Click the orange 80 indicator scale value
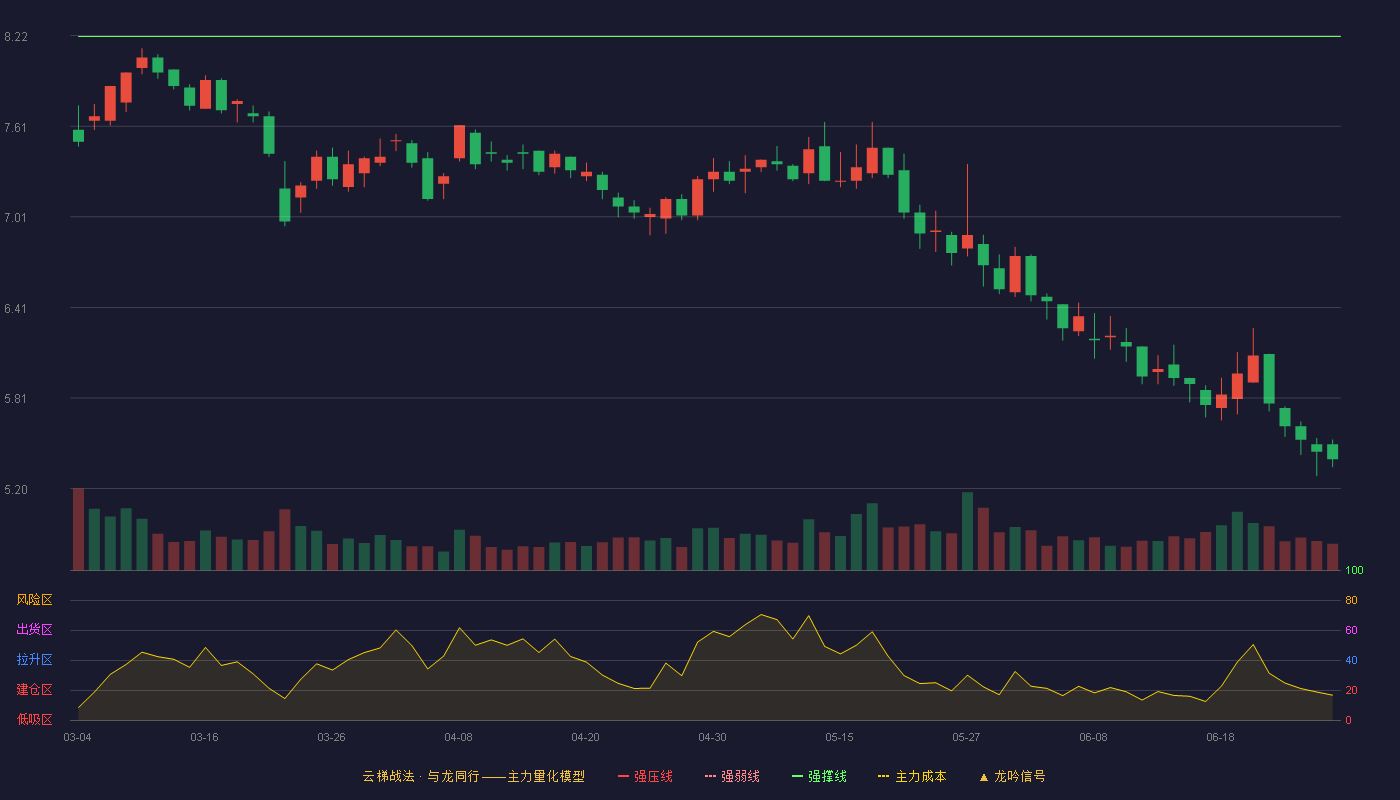 [x=1351, y=601]
